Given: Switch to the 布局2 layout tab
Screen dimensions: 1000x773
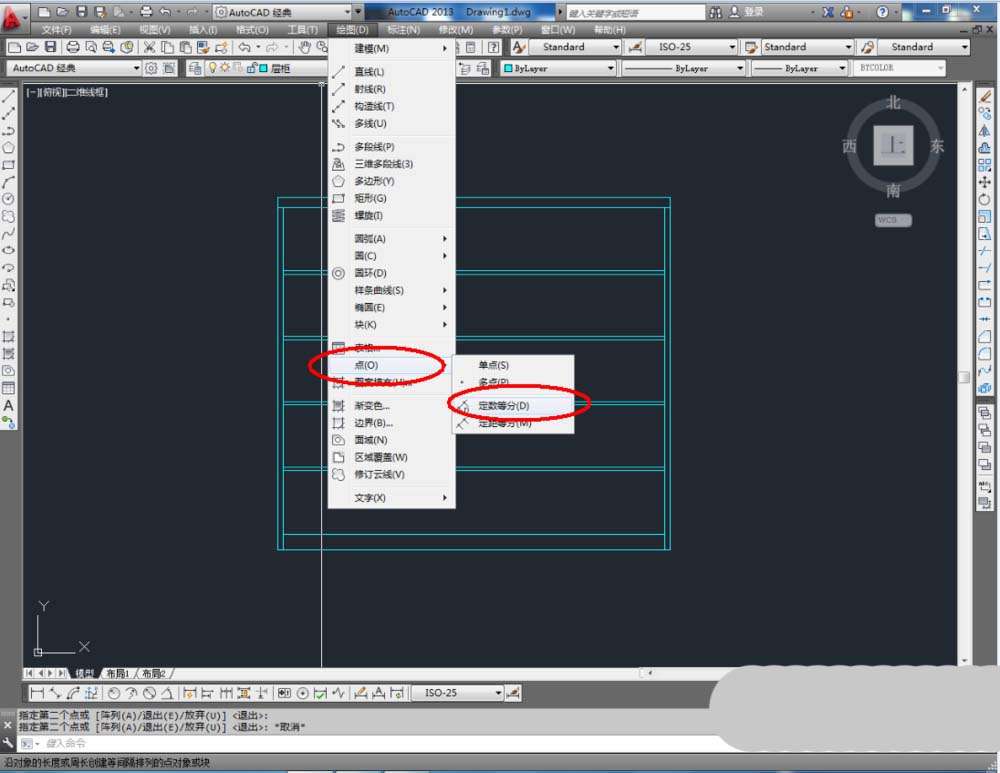Looking at the screenshot, I should tap(154, 674).
